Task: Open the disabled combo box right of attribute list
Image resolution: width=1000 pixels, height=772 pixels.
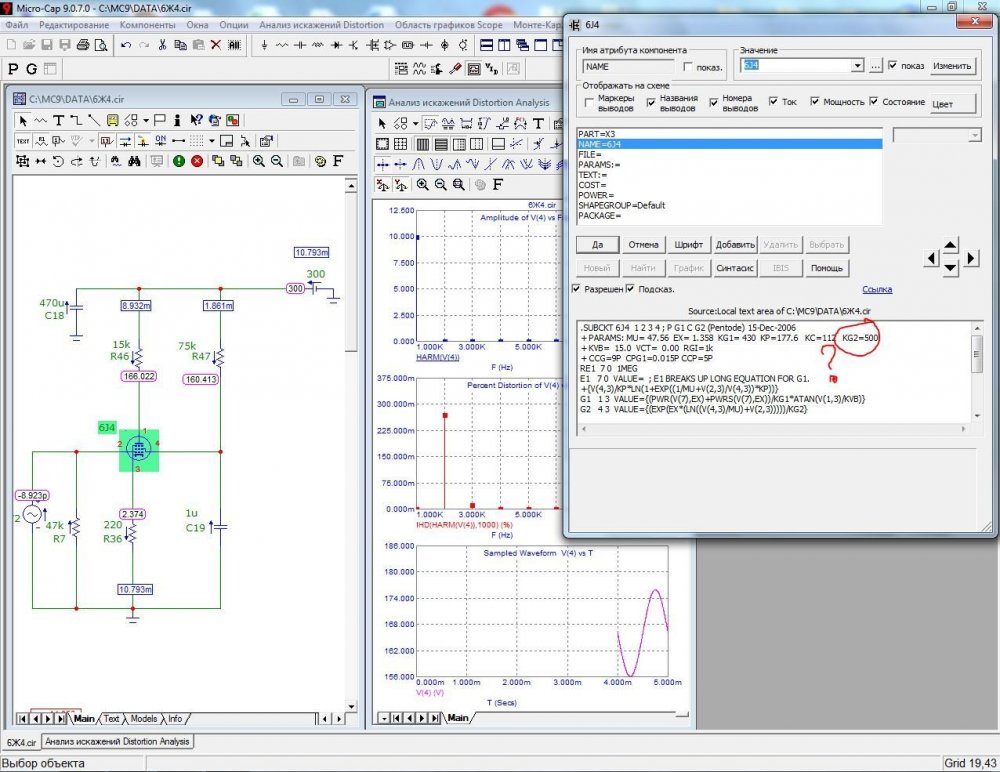Action: (975, 135)
